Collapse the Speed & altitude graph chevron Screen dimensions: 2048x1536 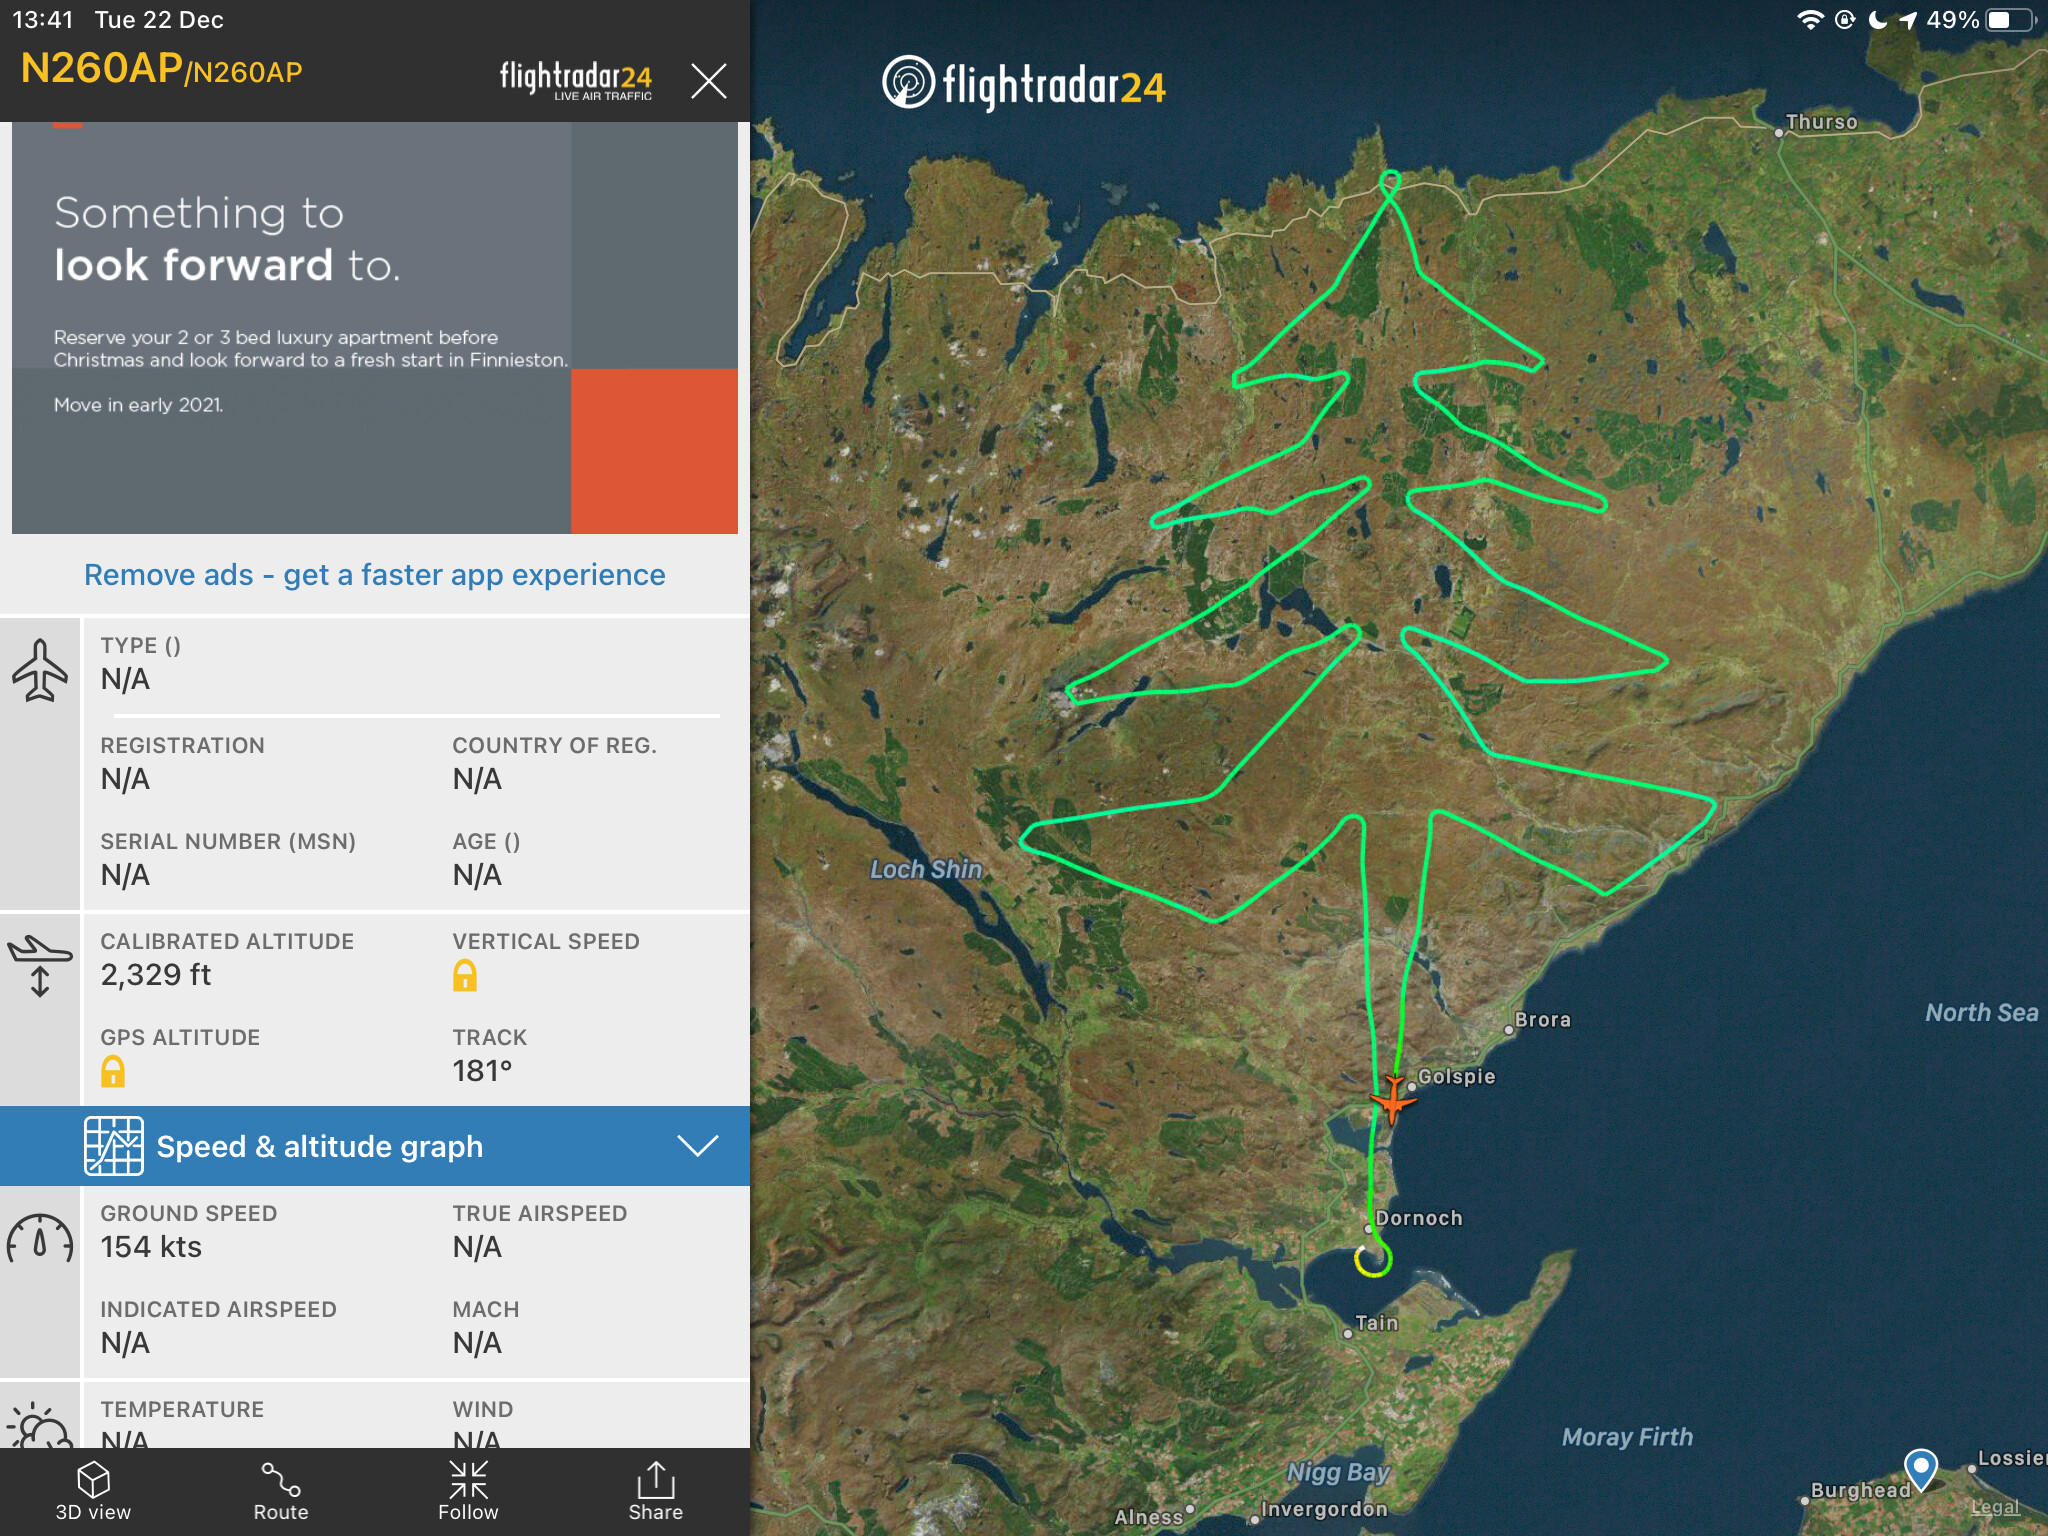pyautogui.click(x=697, y=1146)
